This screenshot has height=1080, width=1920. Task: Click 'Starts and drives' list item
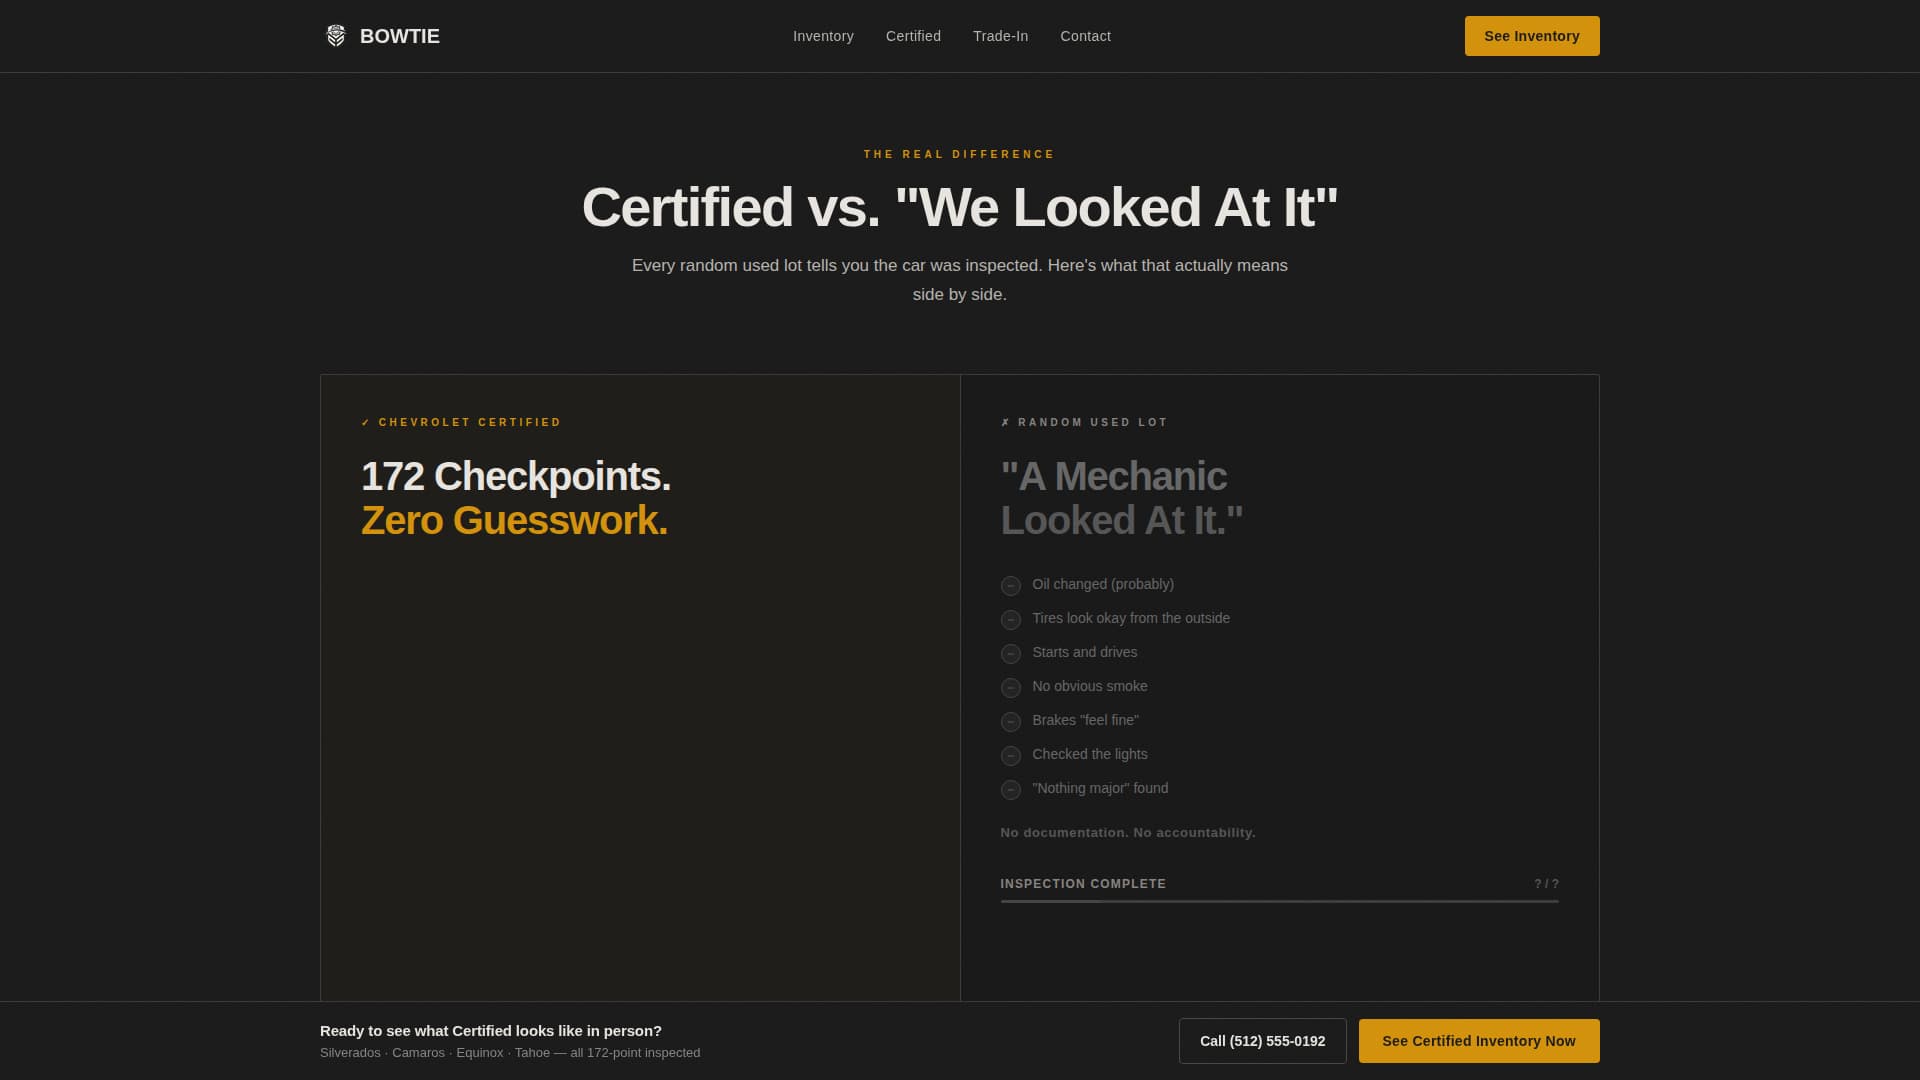[x=1084, y=652]
